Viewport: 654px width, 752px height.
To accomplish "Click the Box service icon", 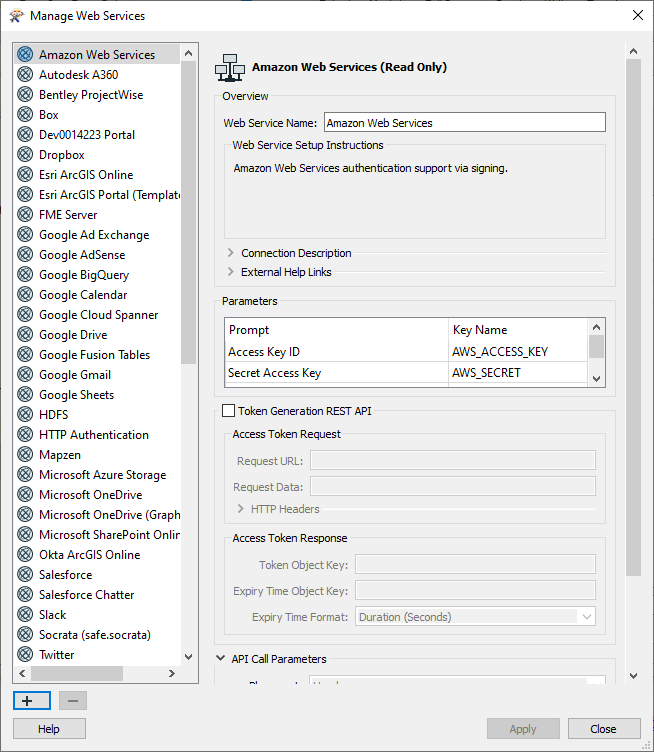I will click(25, 115).
